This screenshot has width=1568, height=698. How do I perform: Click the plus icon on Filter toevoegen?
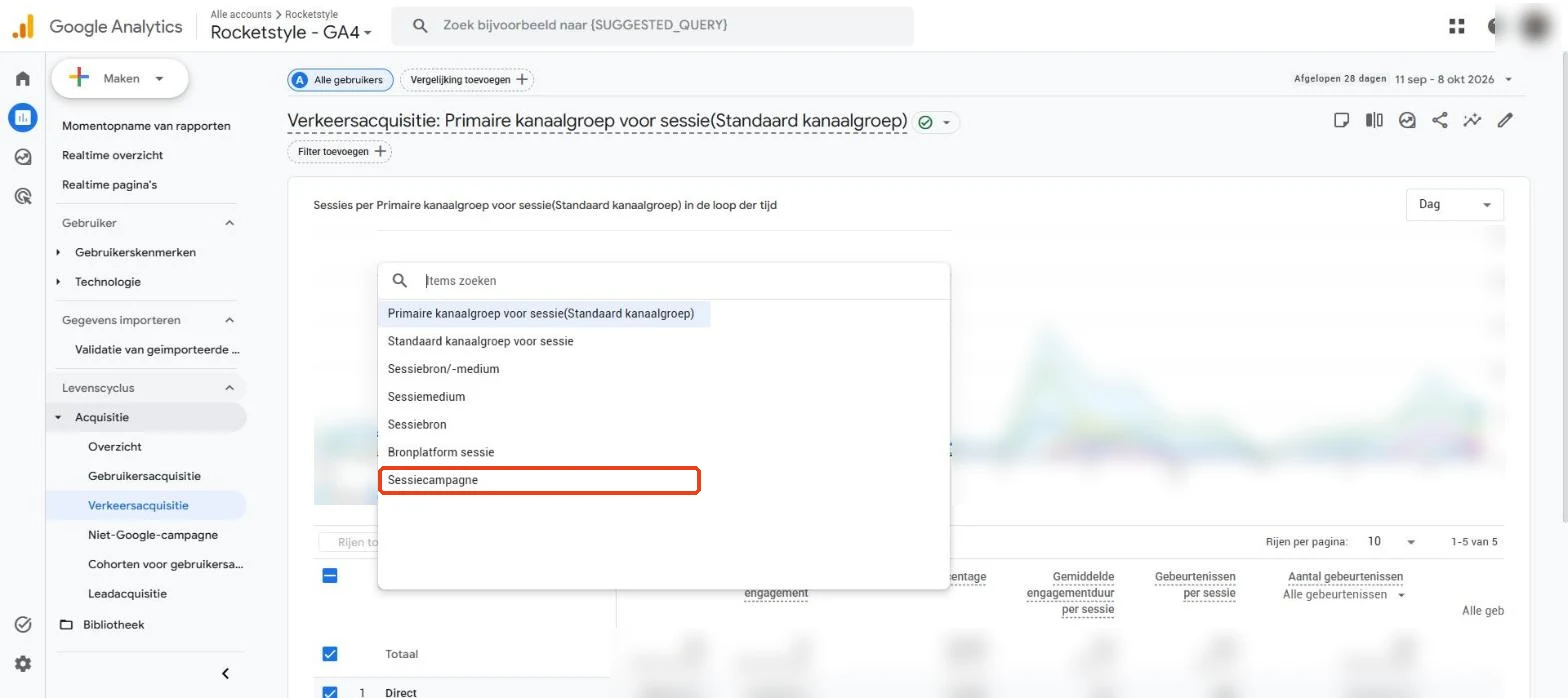[x=380, y=152]
